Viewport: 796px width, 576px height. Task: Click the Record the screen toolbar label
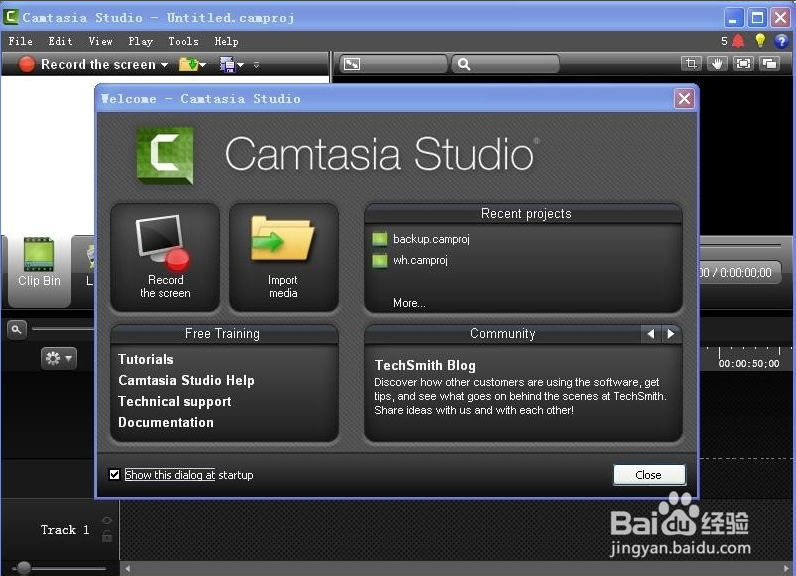click(x=98, y=64)
